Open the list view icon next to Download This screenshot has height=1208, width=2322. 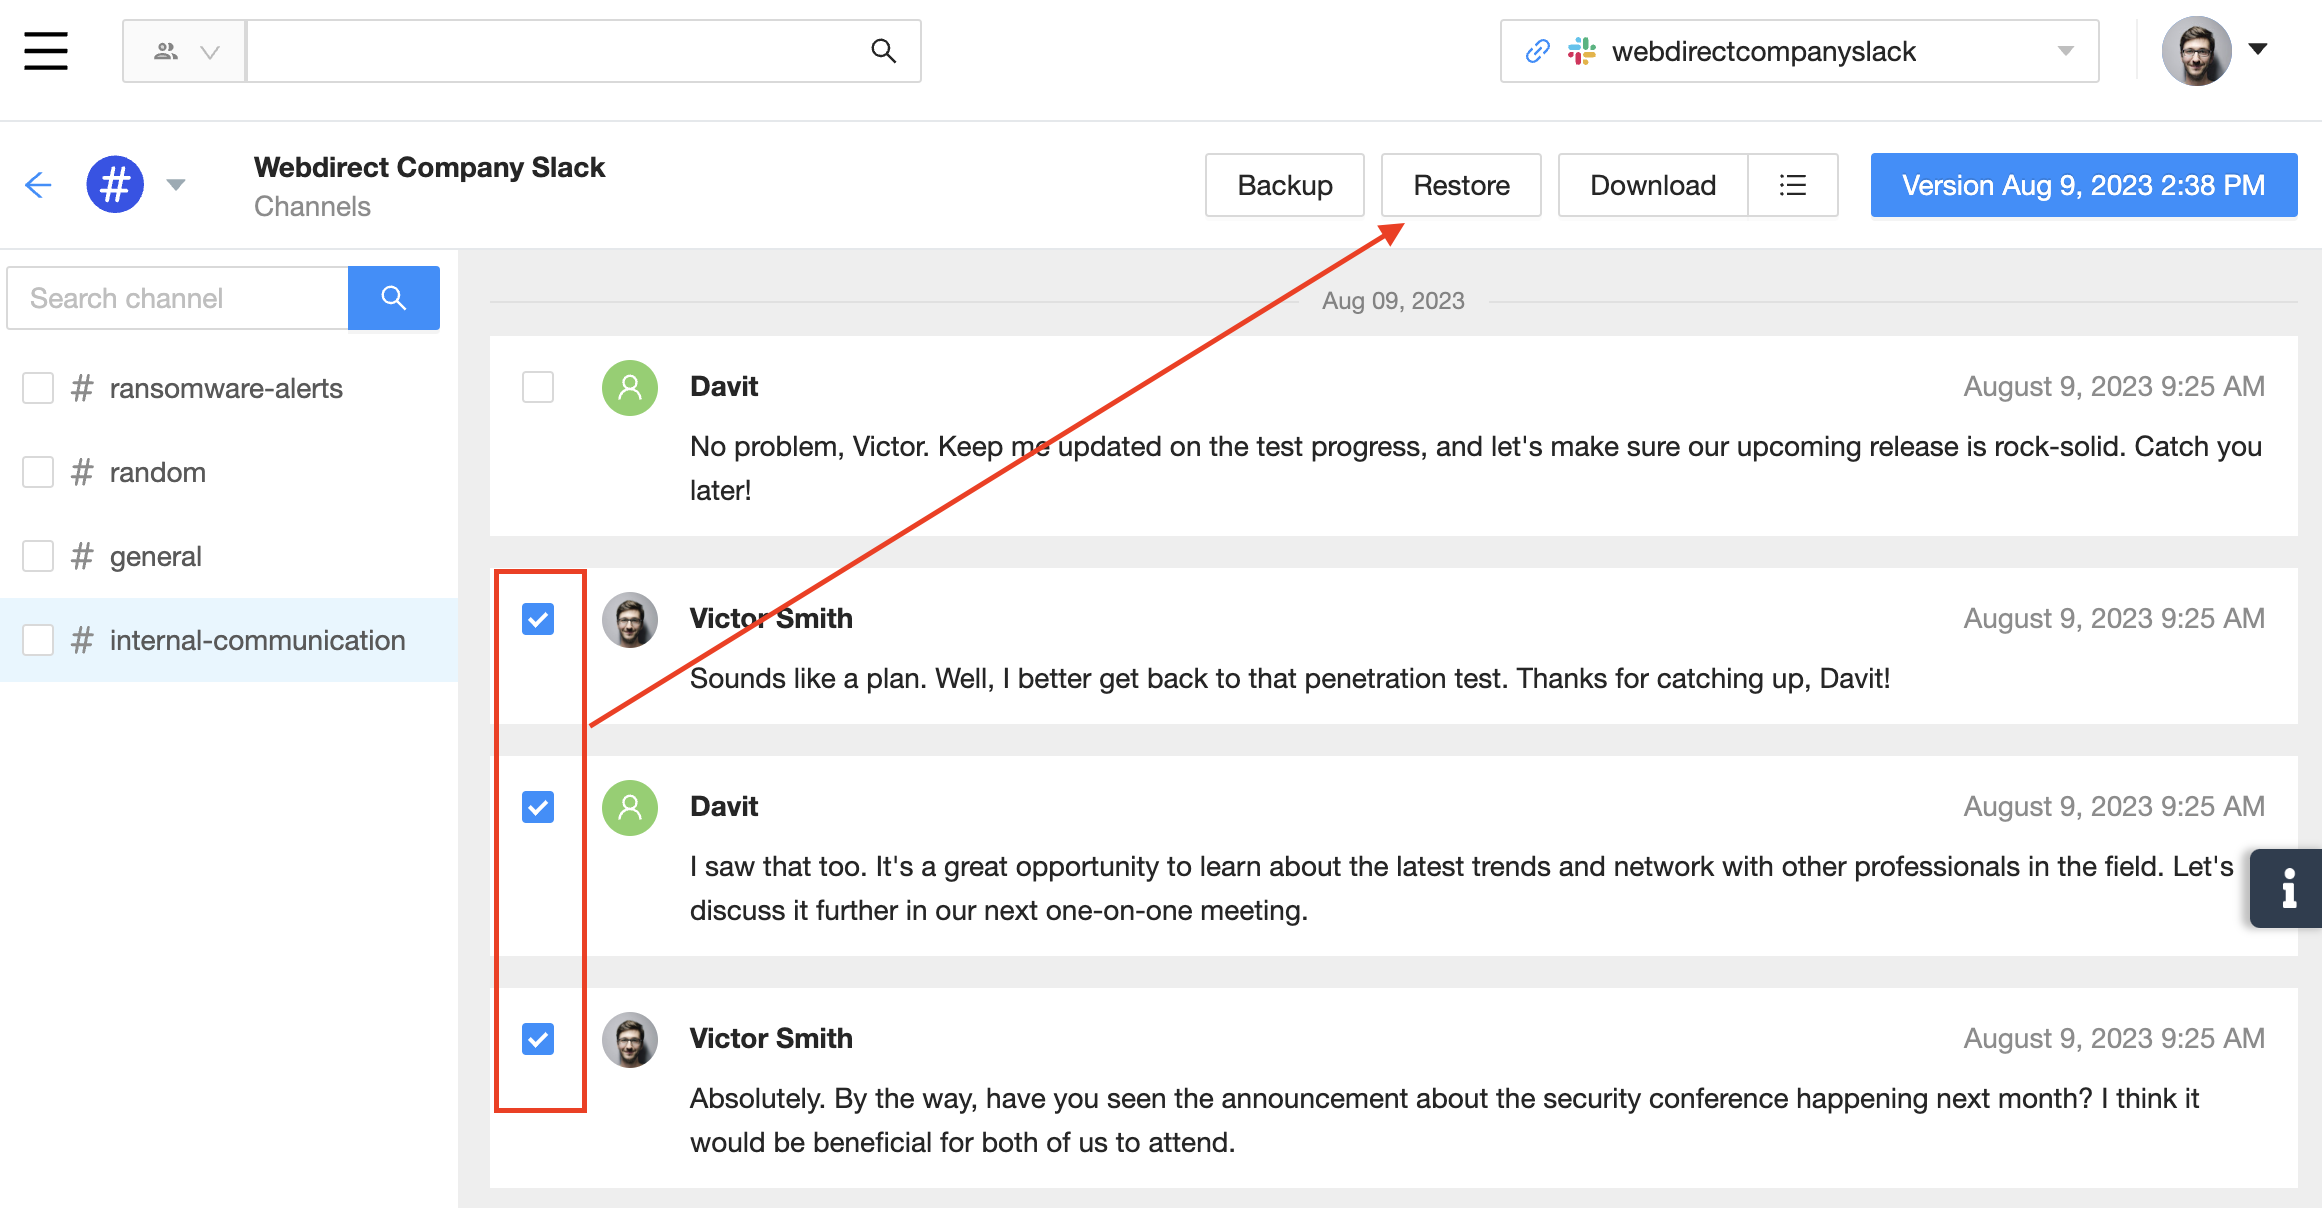pyautogui.click(x=1792, y=185)
